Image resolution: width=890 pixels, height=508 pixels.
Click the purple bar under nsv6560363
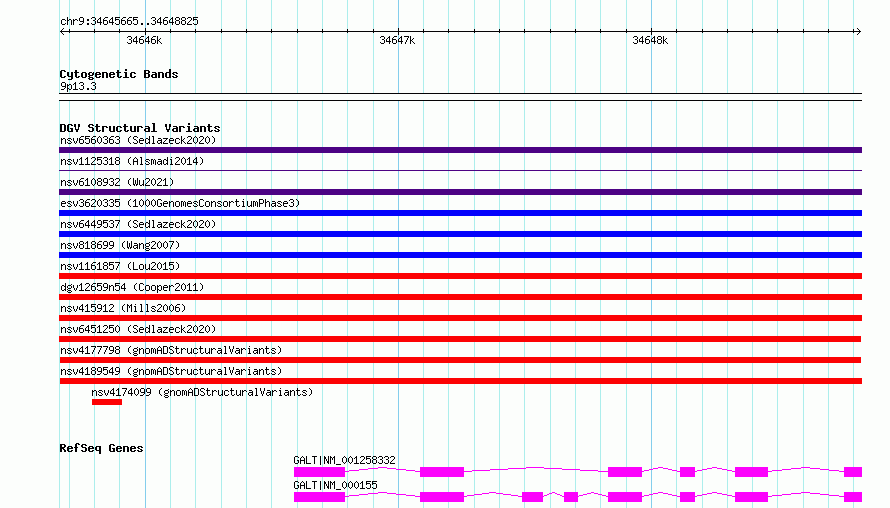click(460, 150)
